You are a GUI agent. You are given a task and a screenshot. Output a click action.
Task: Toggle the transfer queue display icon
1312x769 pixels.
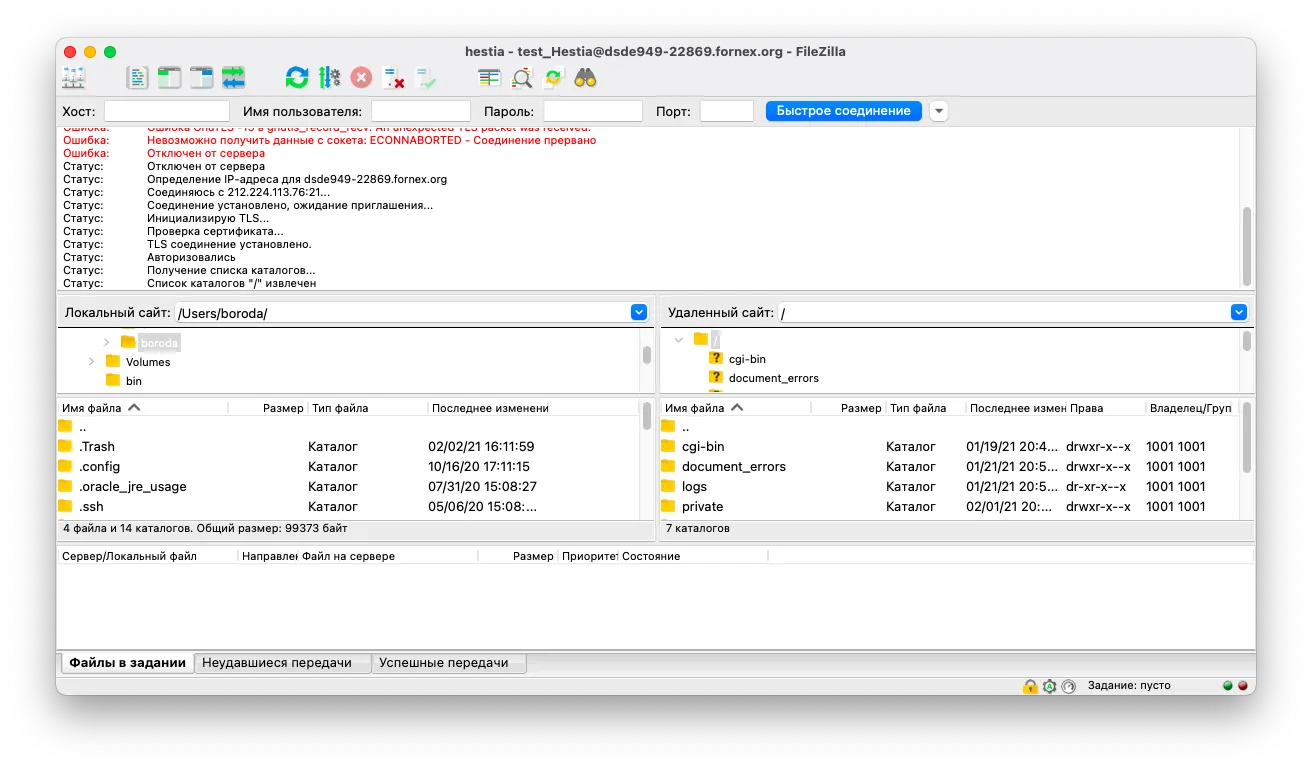click(x=234, y=78)
